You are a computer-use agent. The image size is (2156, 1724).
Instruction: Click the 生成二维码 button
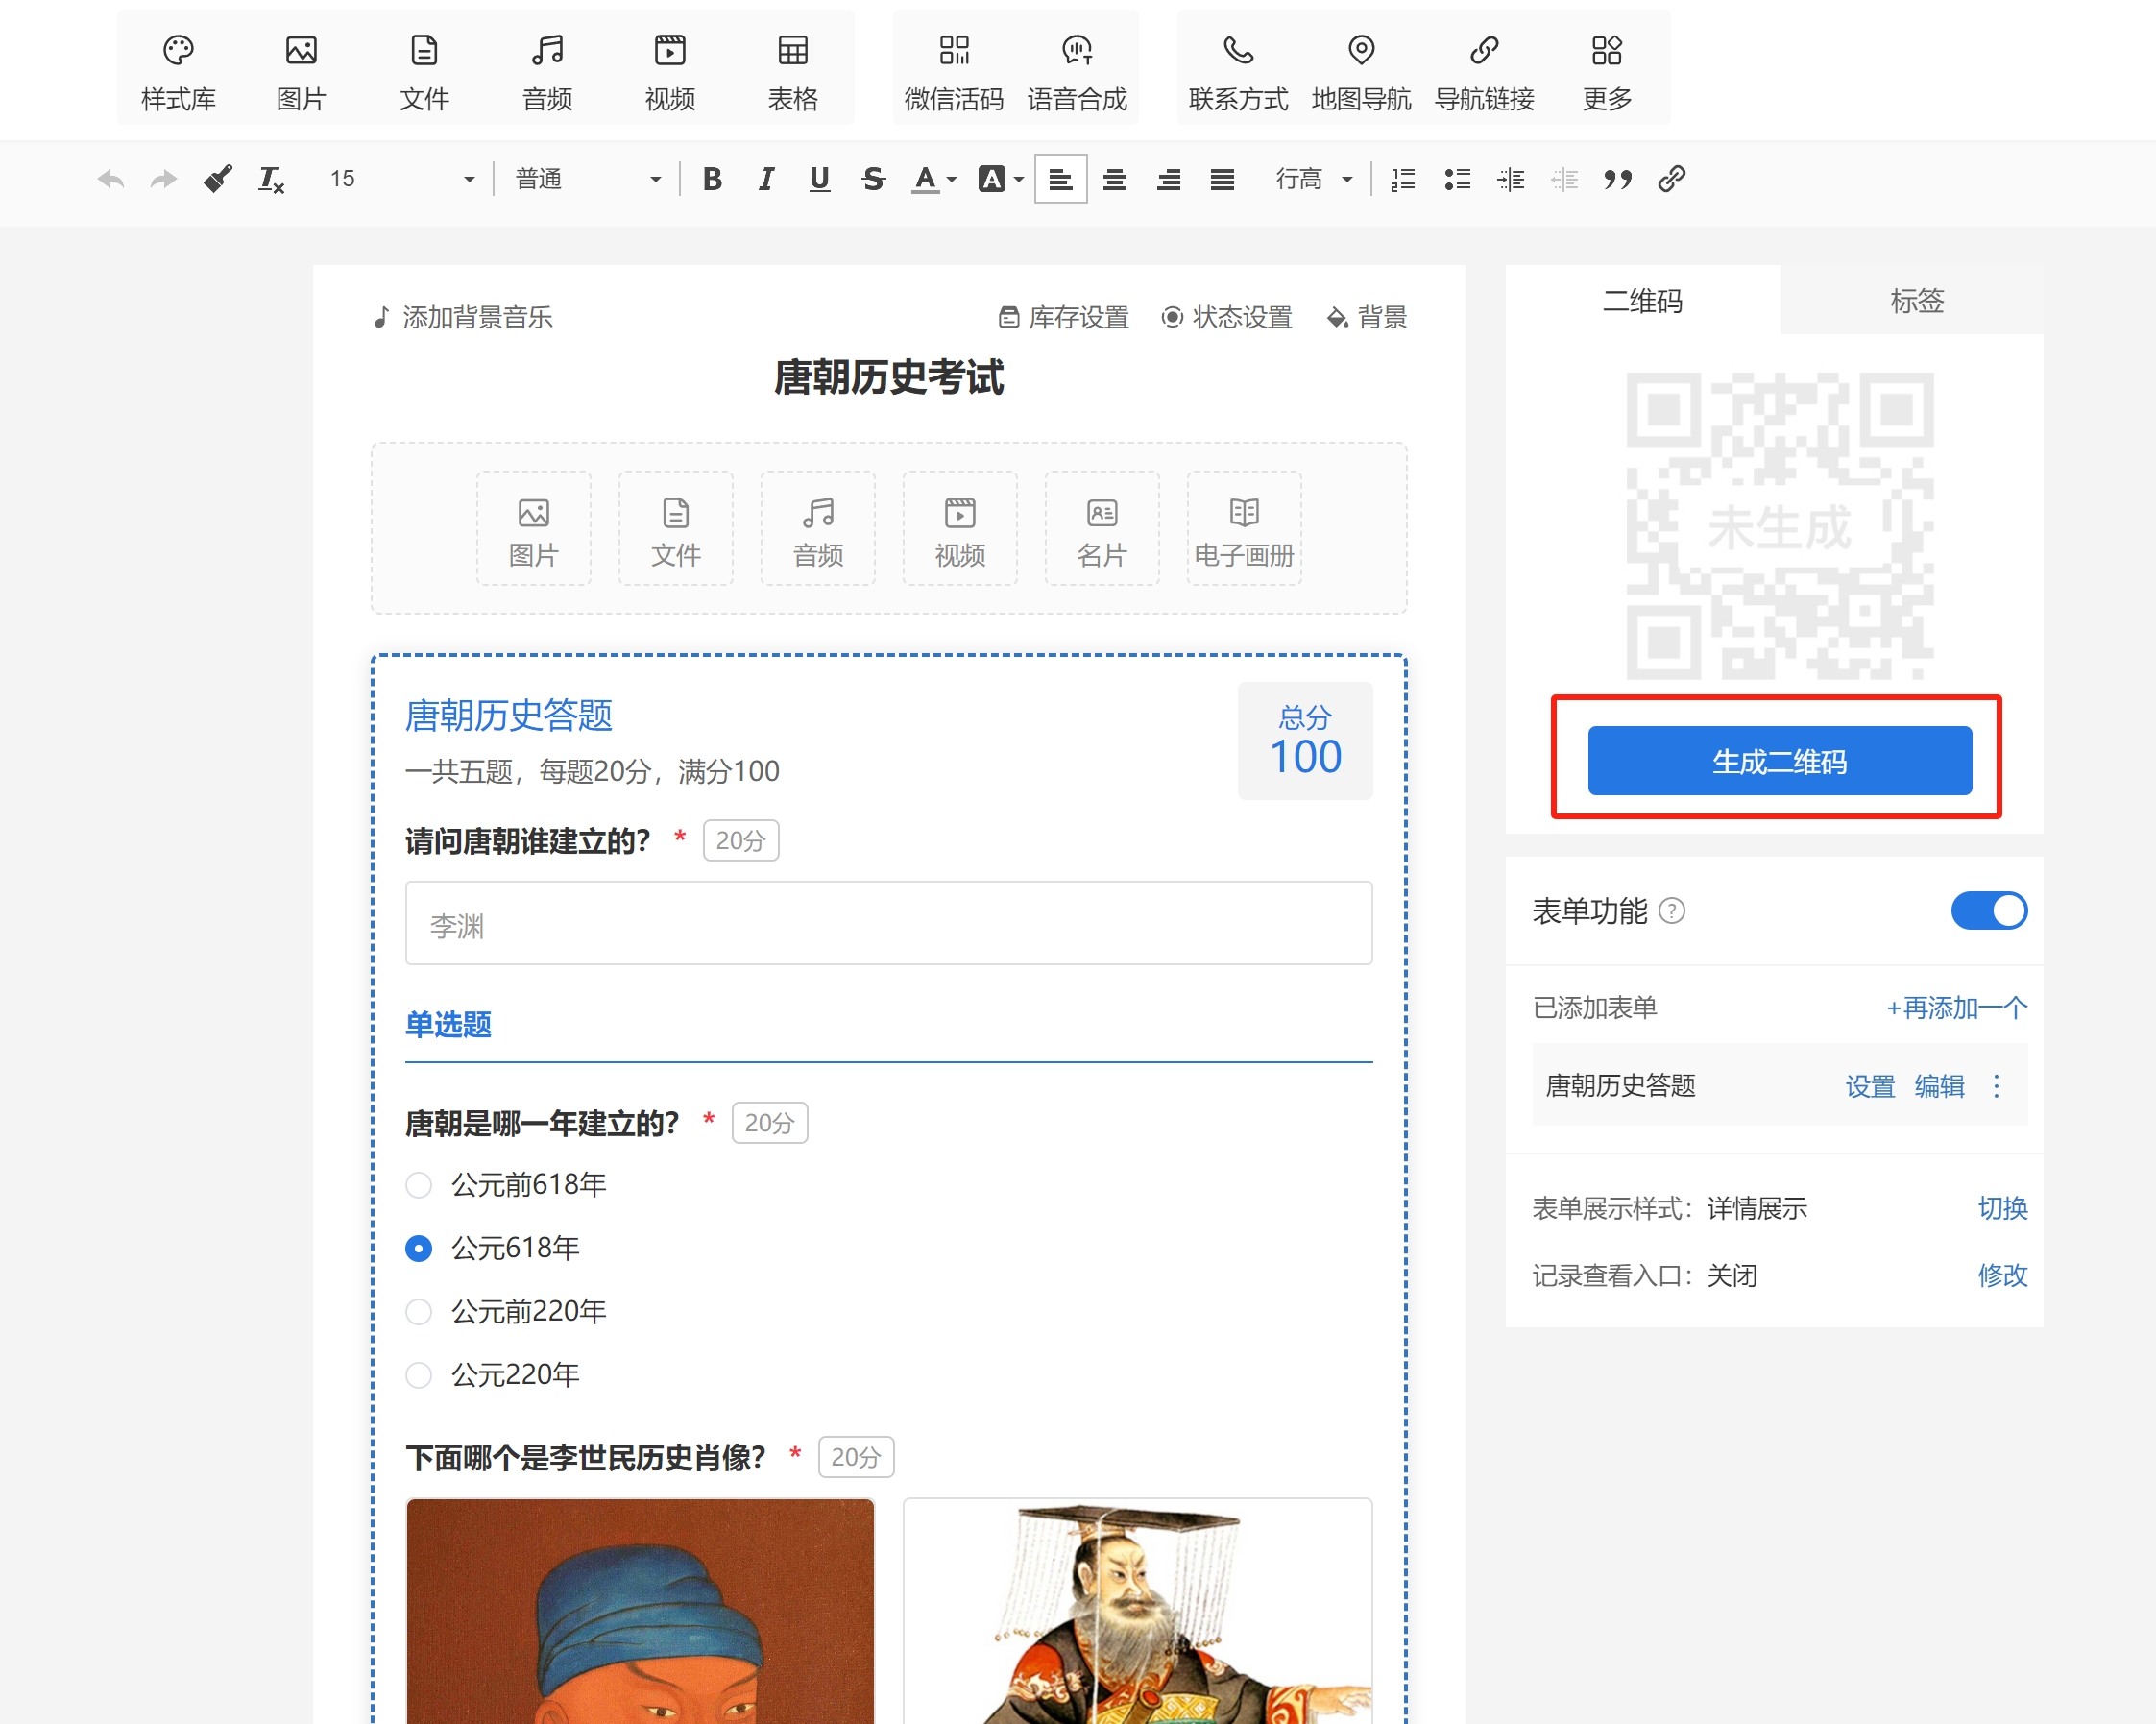point(1779,761)
